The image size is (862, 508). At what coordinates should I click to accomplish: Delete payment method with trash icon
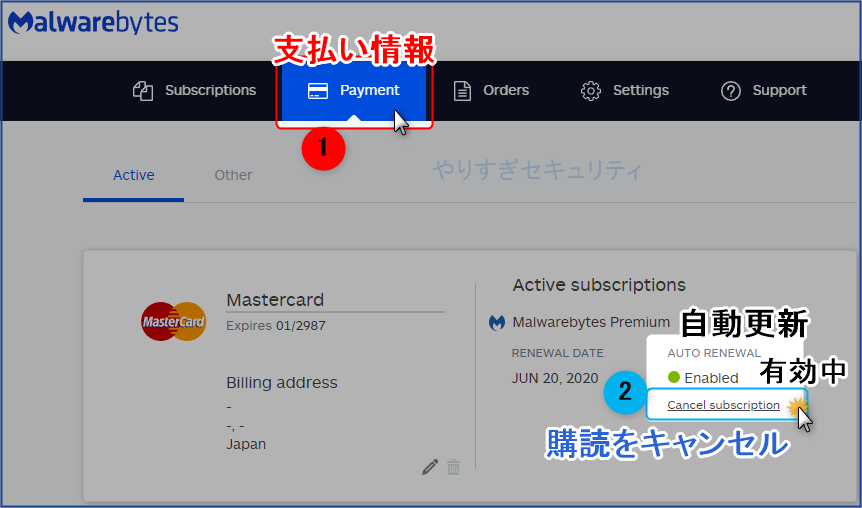pyautogui.click(x=454, y=467)
